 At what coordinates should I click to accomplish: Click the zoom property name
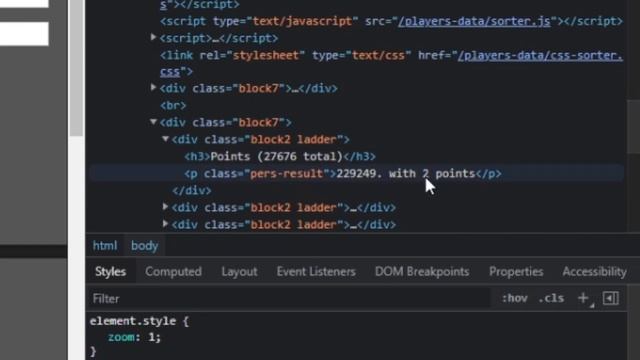[x=121, y=337]
